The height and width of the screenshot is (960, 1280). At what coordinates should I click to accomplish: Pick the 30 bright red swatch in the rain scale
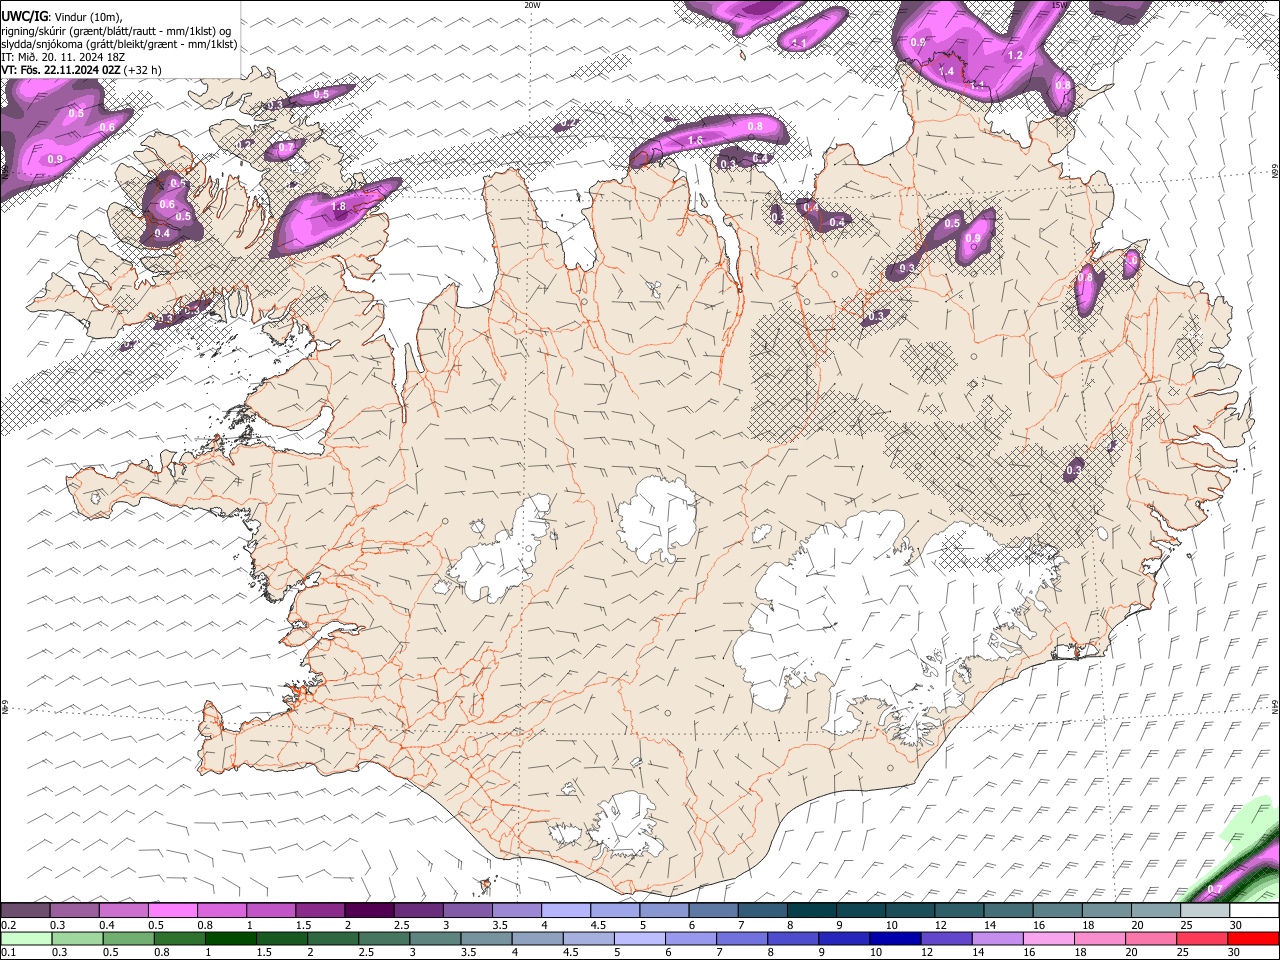point(1254,938)
